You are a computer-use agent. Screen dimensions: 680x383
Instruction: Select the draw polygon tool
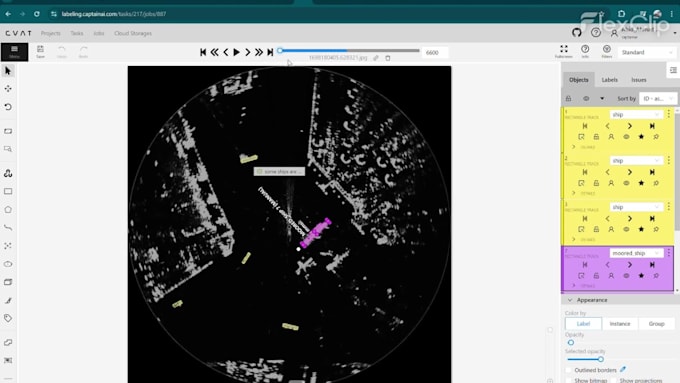coord(8,210)
